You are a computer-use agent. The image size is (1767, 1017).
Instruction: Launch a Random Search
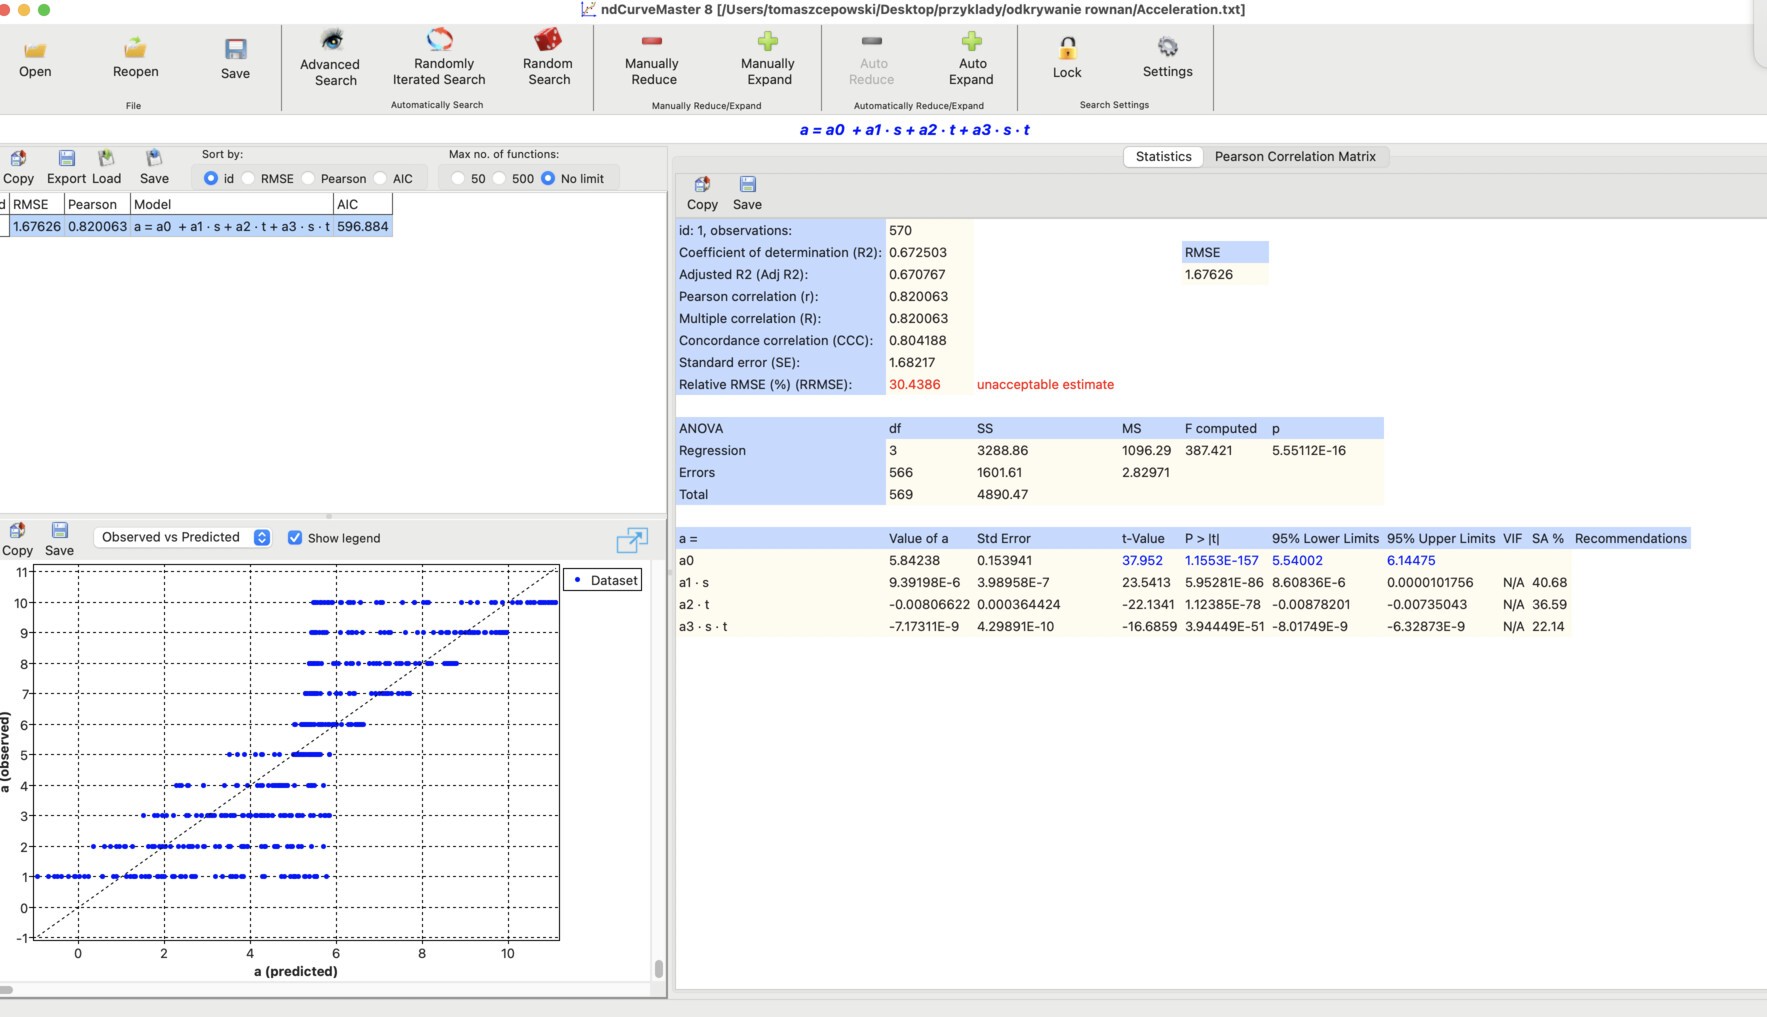click(x=547, y=62)
